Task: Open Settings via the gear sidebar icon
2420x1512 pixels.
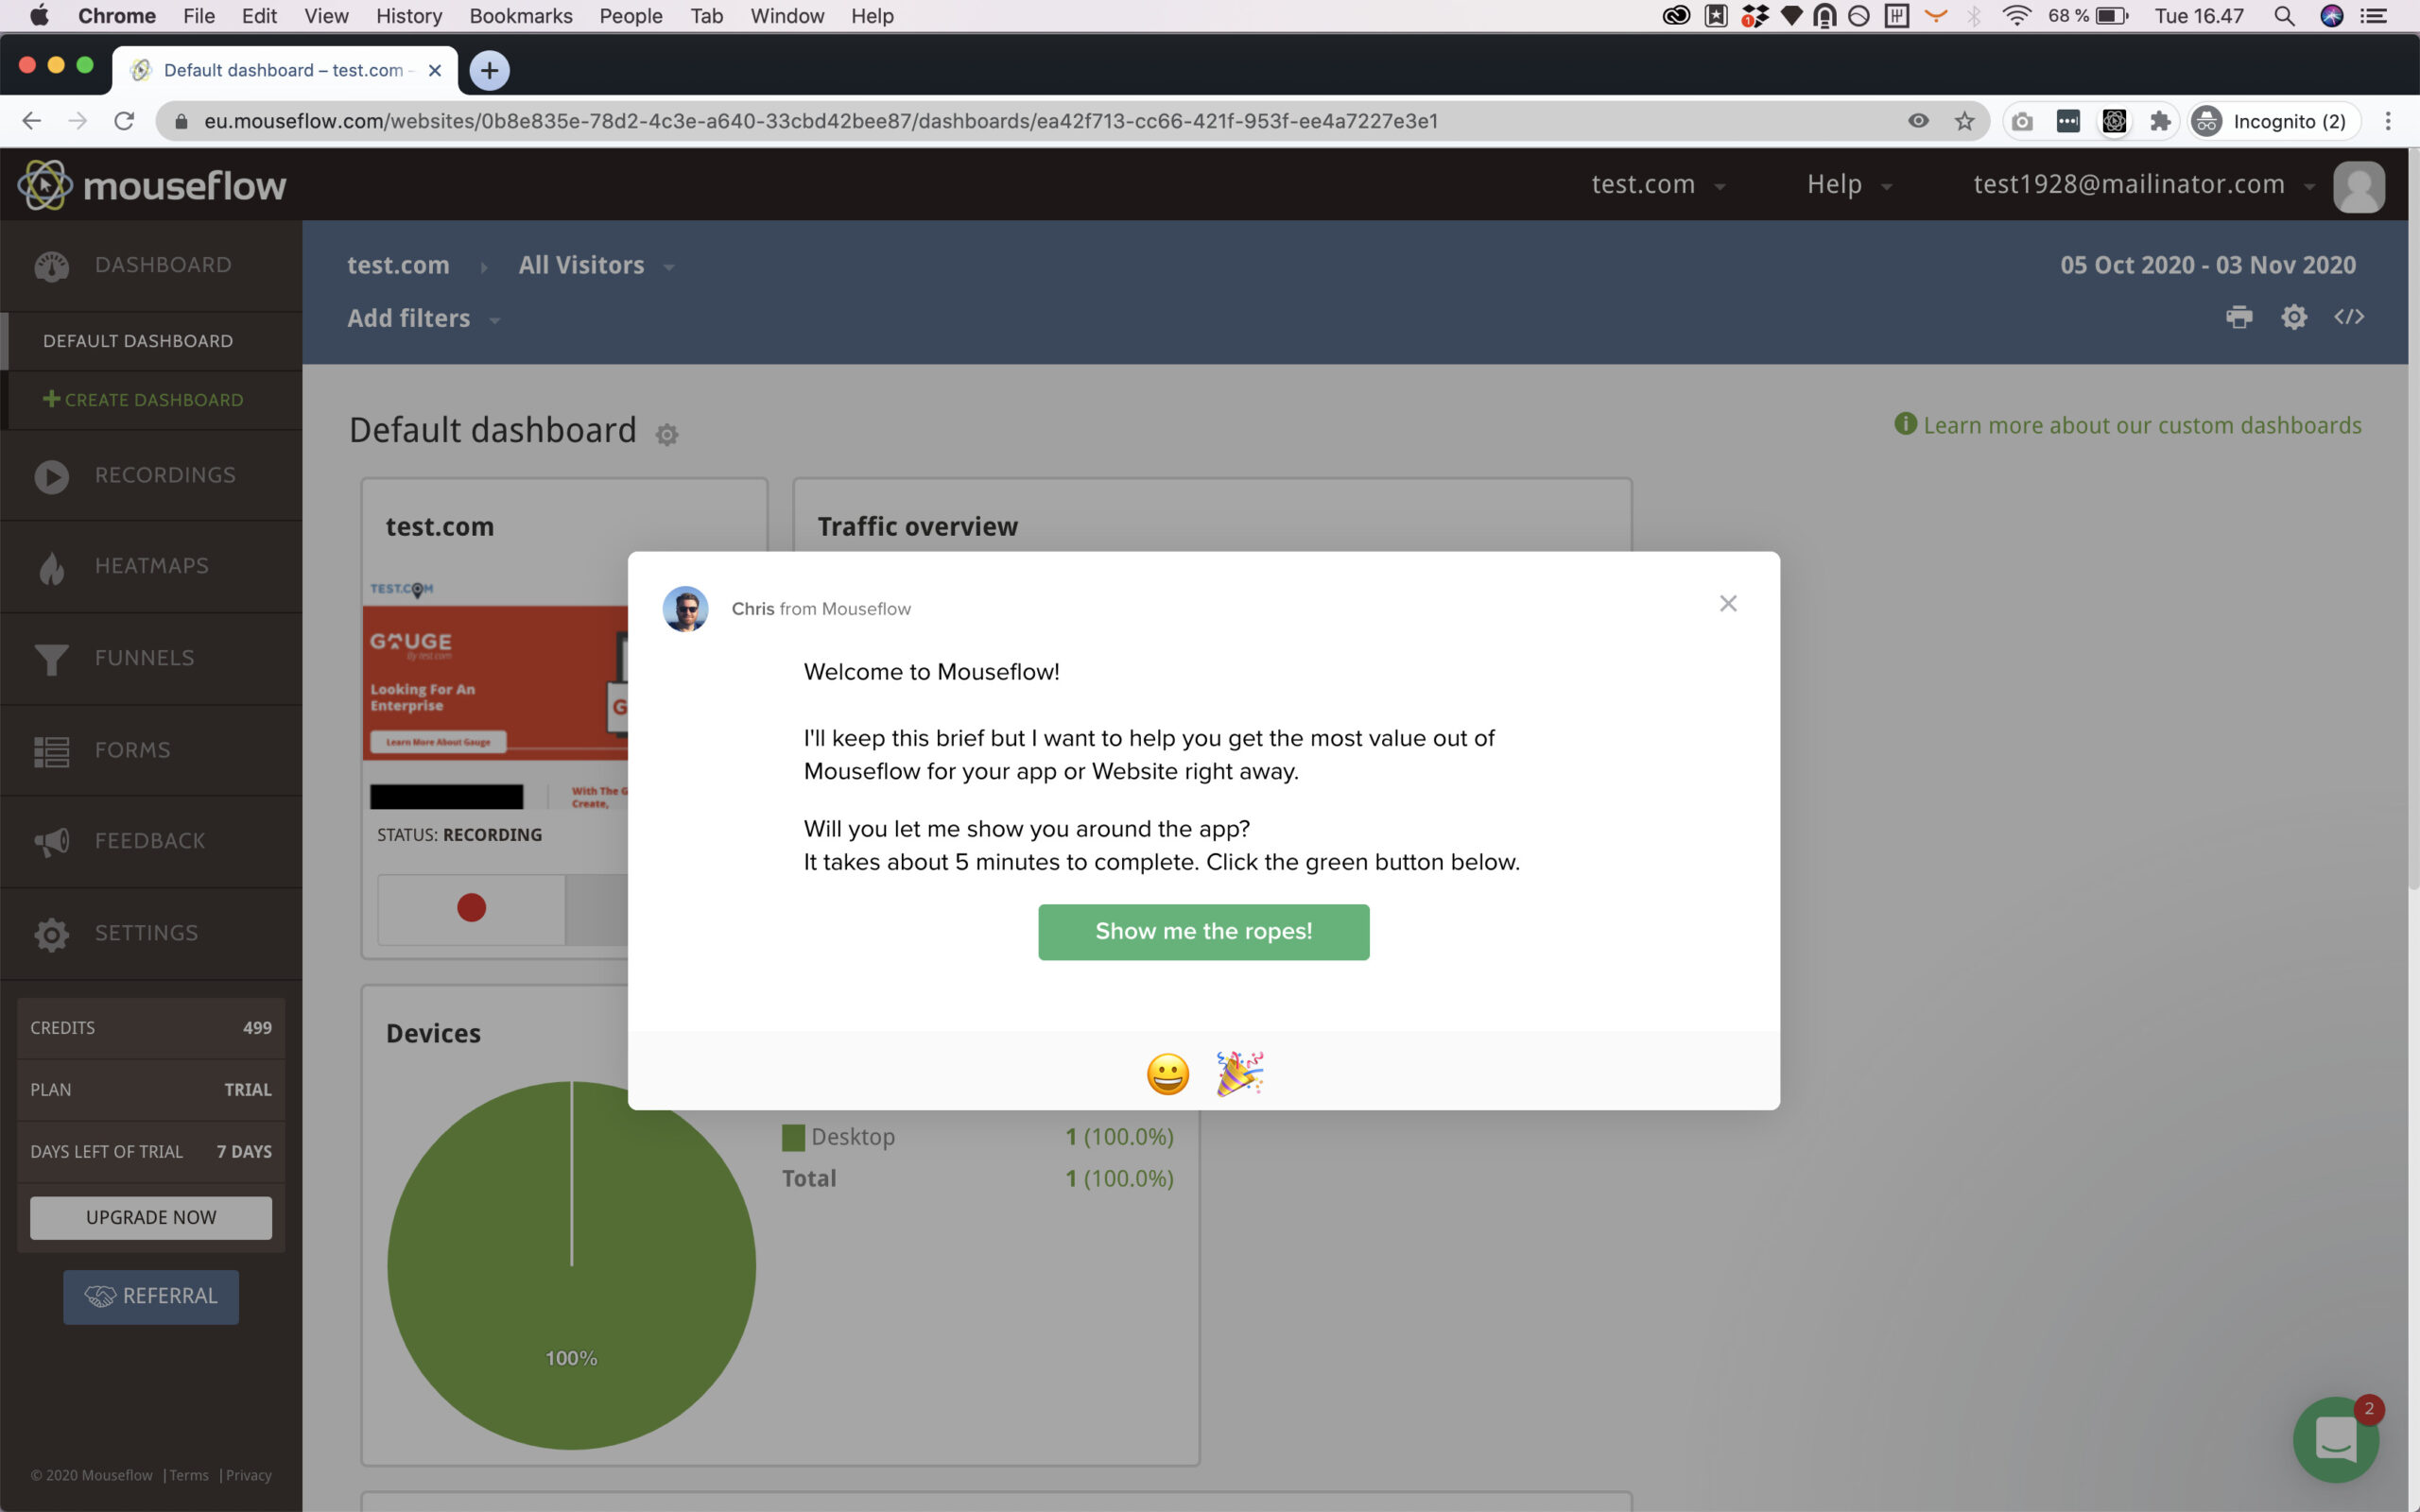Action: [x=51, y=933]
